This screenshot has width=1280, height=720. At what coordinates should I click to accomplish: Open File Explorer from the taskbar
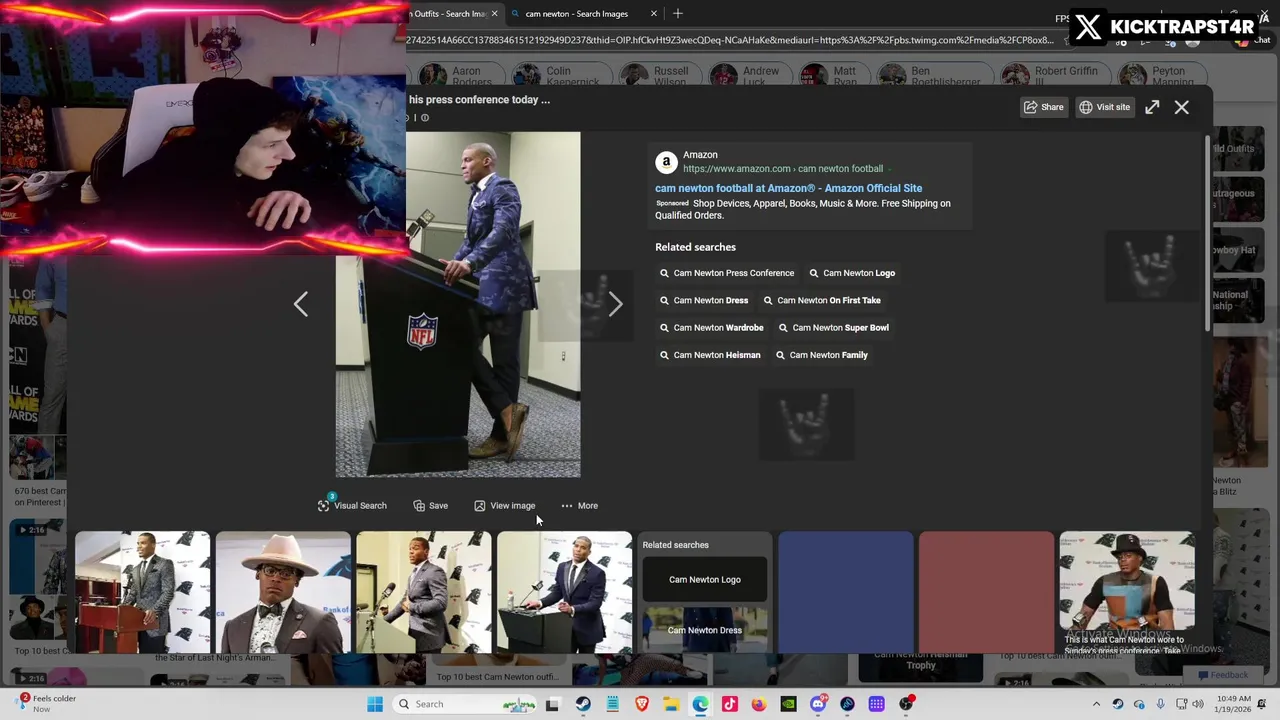[671, 704]
